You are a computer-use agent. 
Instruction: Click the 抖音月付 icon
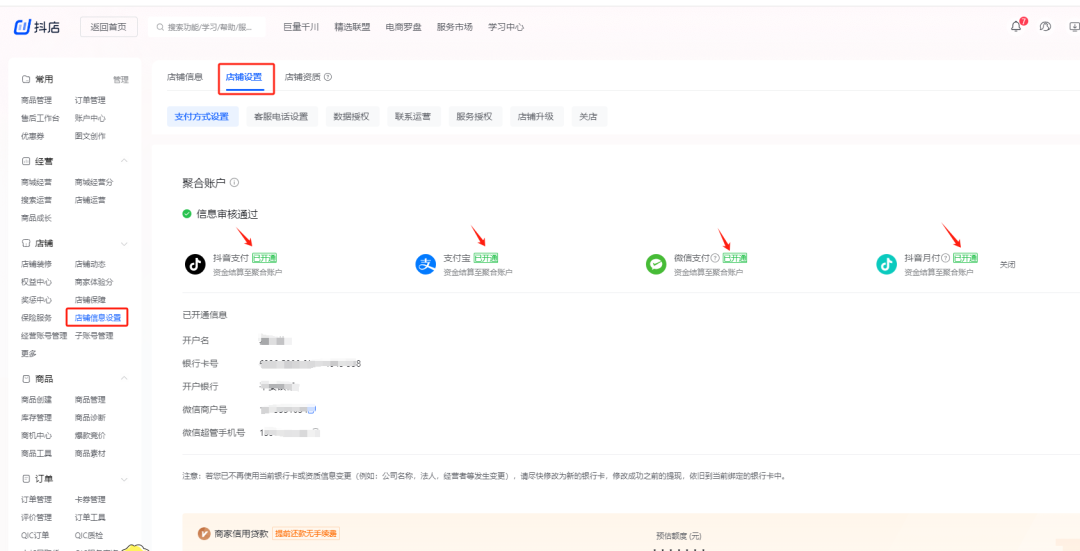tap(886, 264)
